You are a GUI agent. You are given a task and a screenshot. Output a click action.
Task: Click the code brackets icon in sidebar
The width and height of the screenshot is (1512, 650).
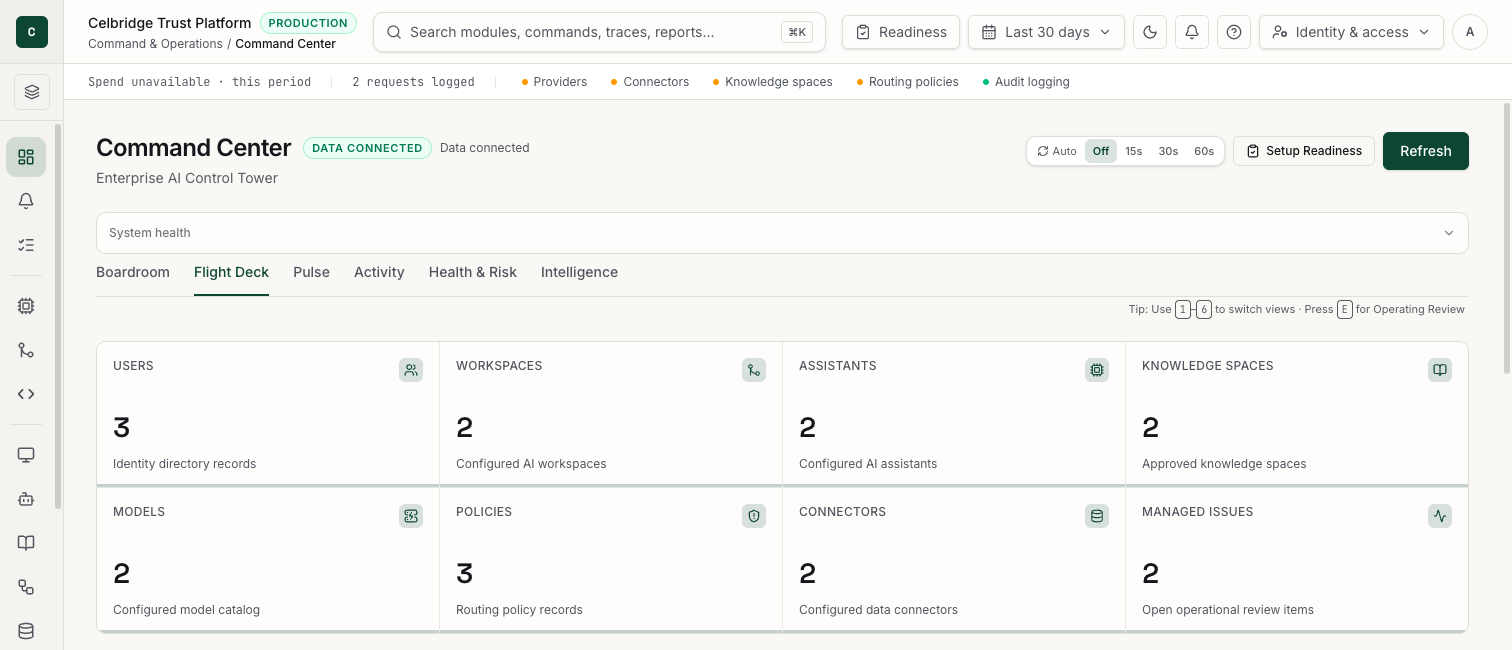point(26,394)
